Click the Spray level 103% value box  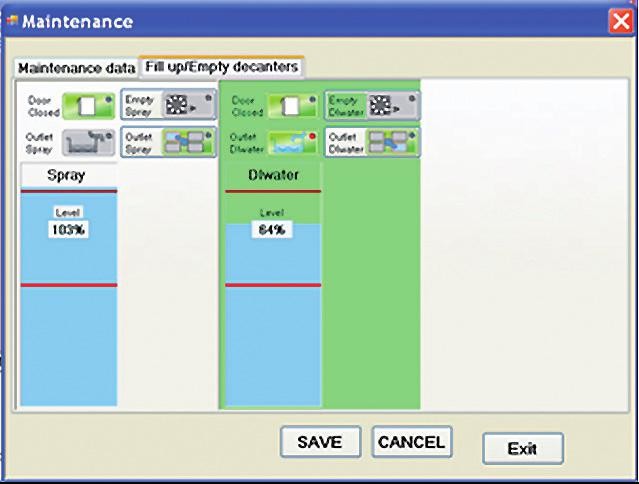69,229
